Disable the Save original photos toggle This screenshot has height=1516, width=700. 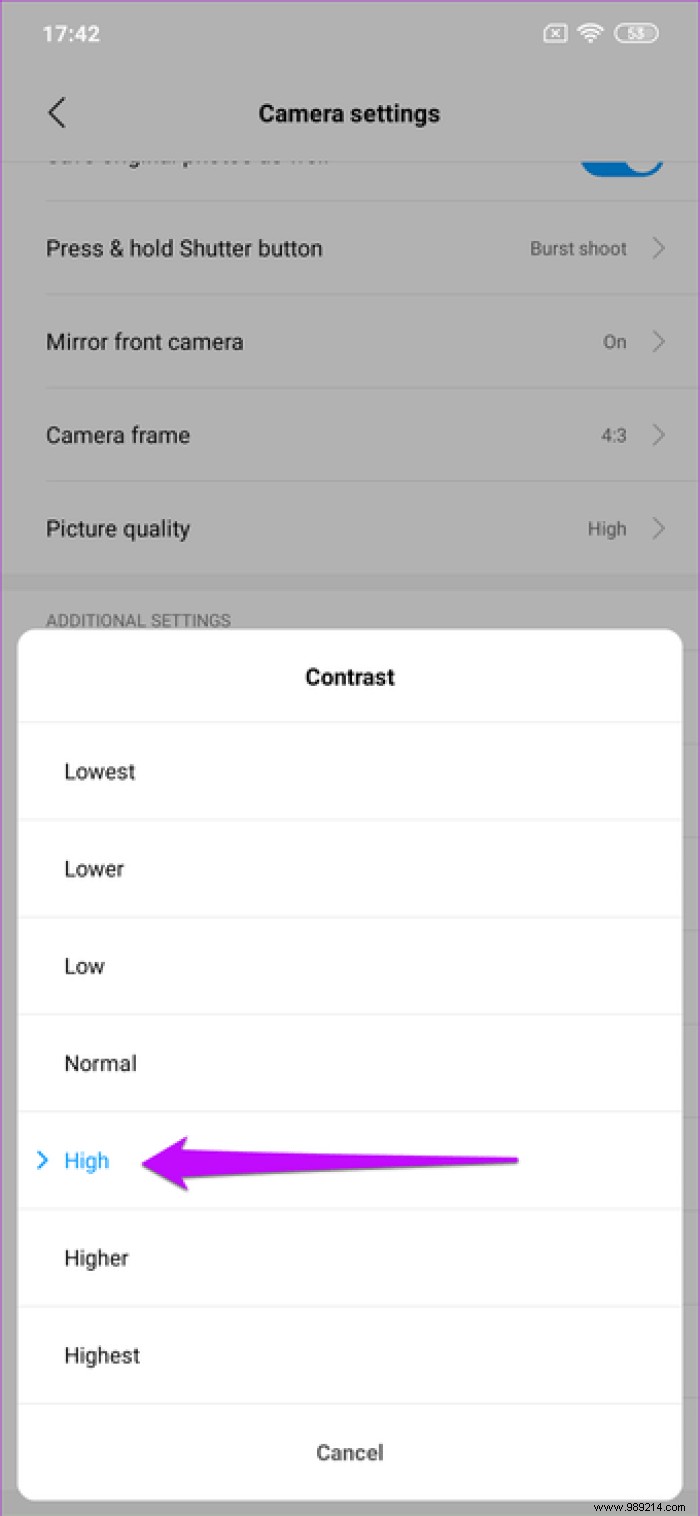pos(622,160)
